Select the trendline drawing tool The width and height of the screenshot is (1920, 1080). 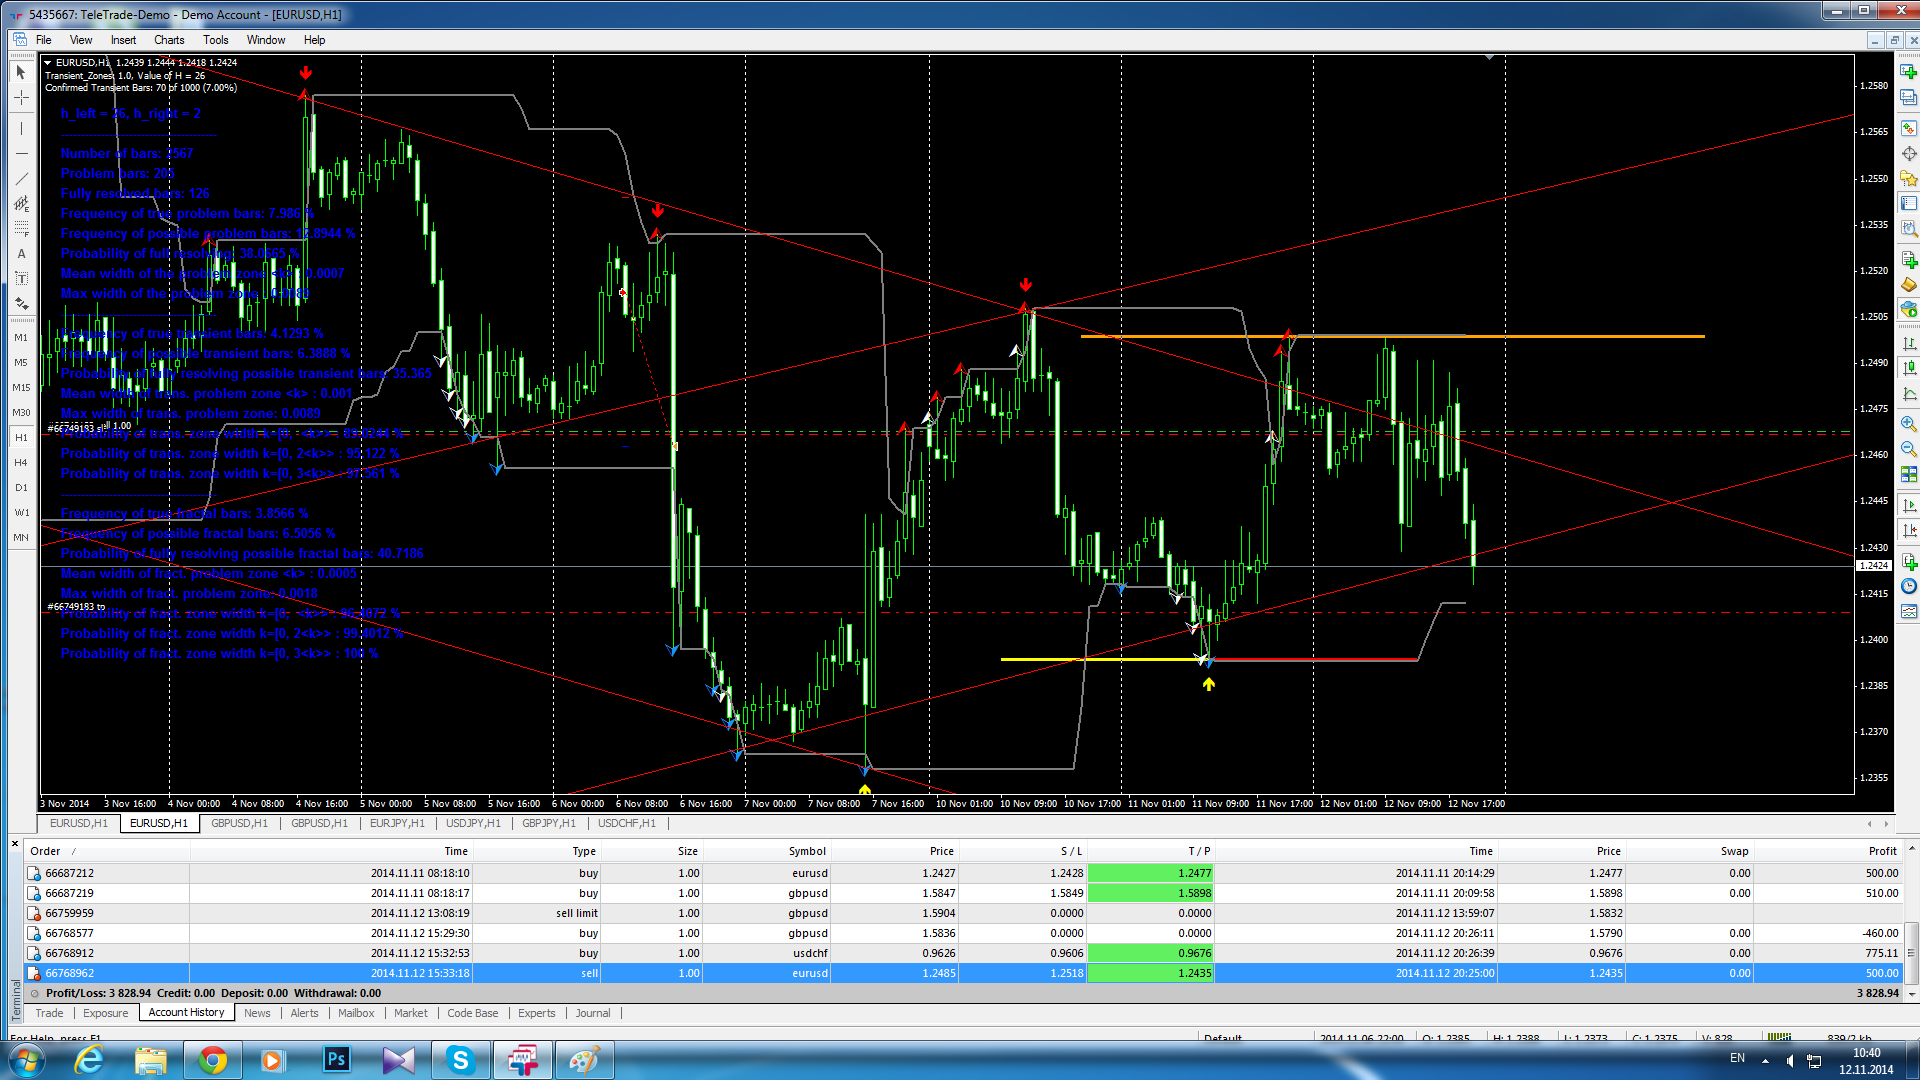click(x=21, y=178)
